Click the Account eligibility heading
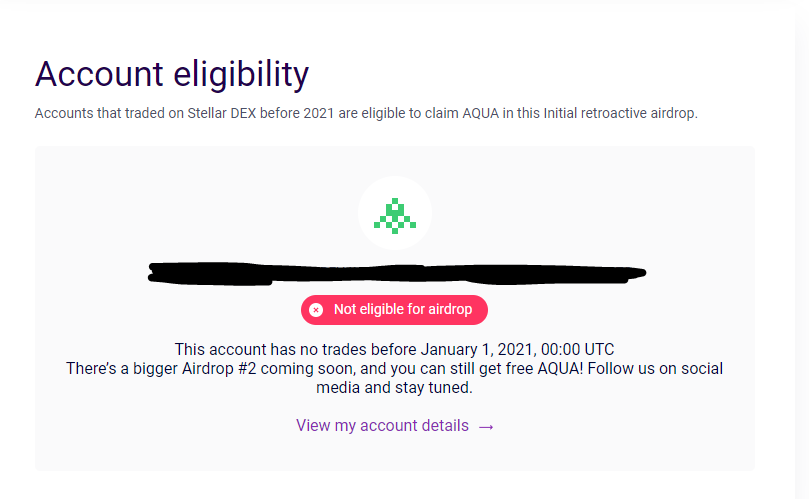The image size is (809, 499). pos(172,74)
